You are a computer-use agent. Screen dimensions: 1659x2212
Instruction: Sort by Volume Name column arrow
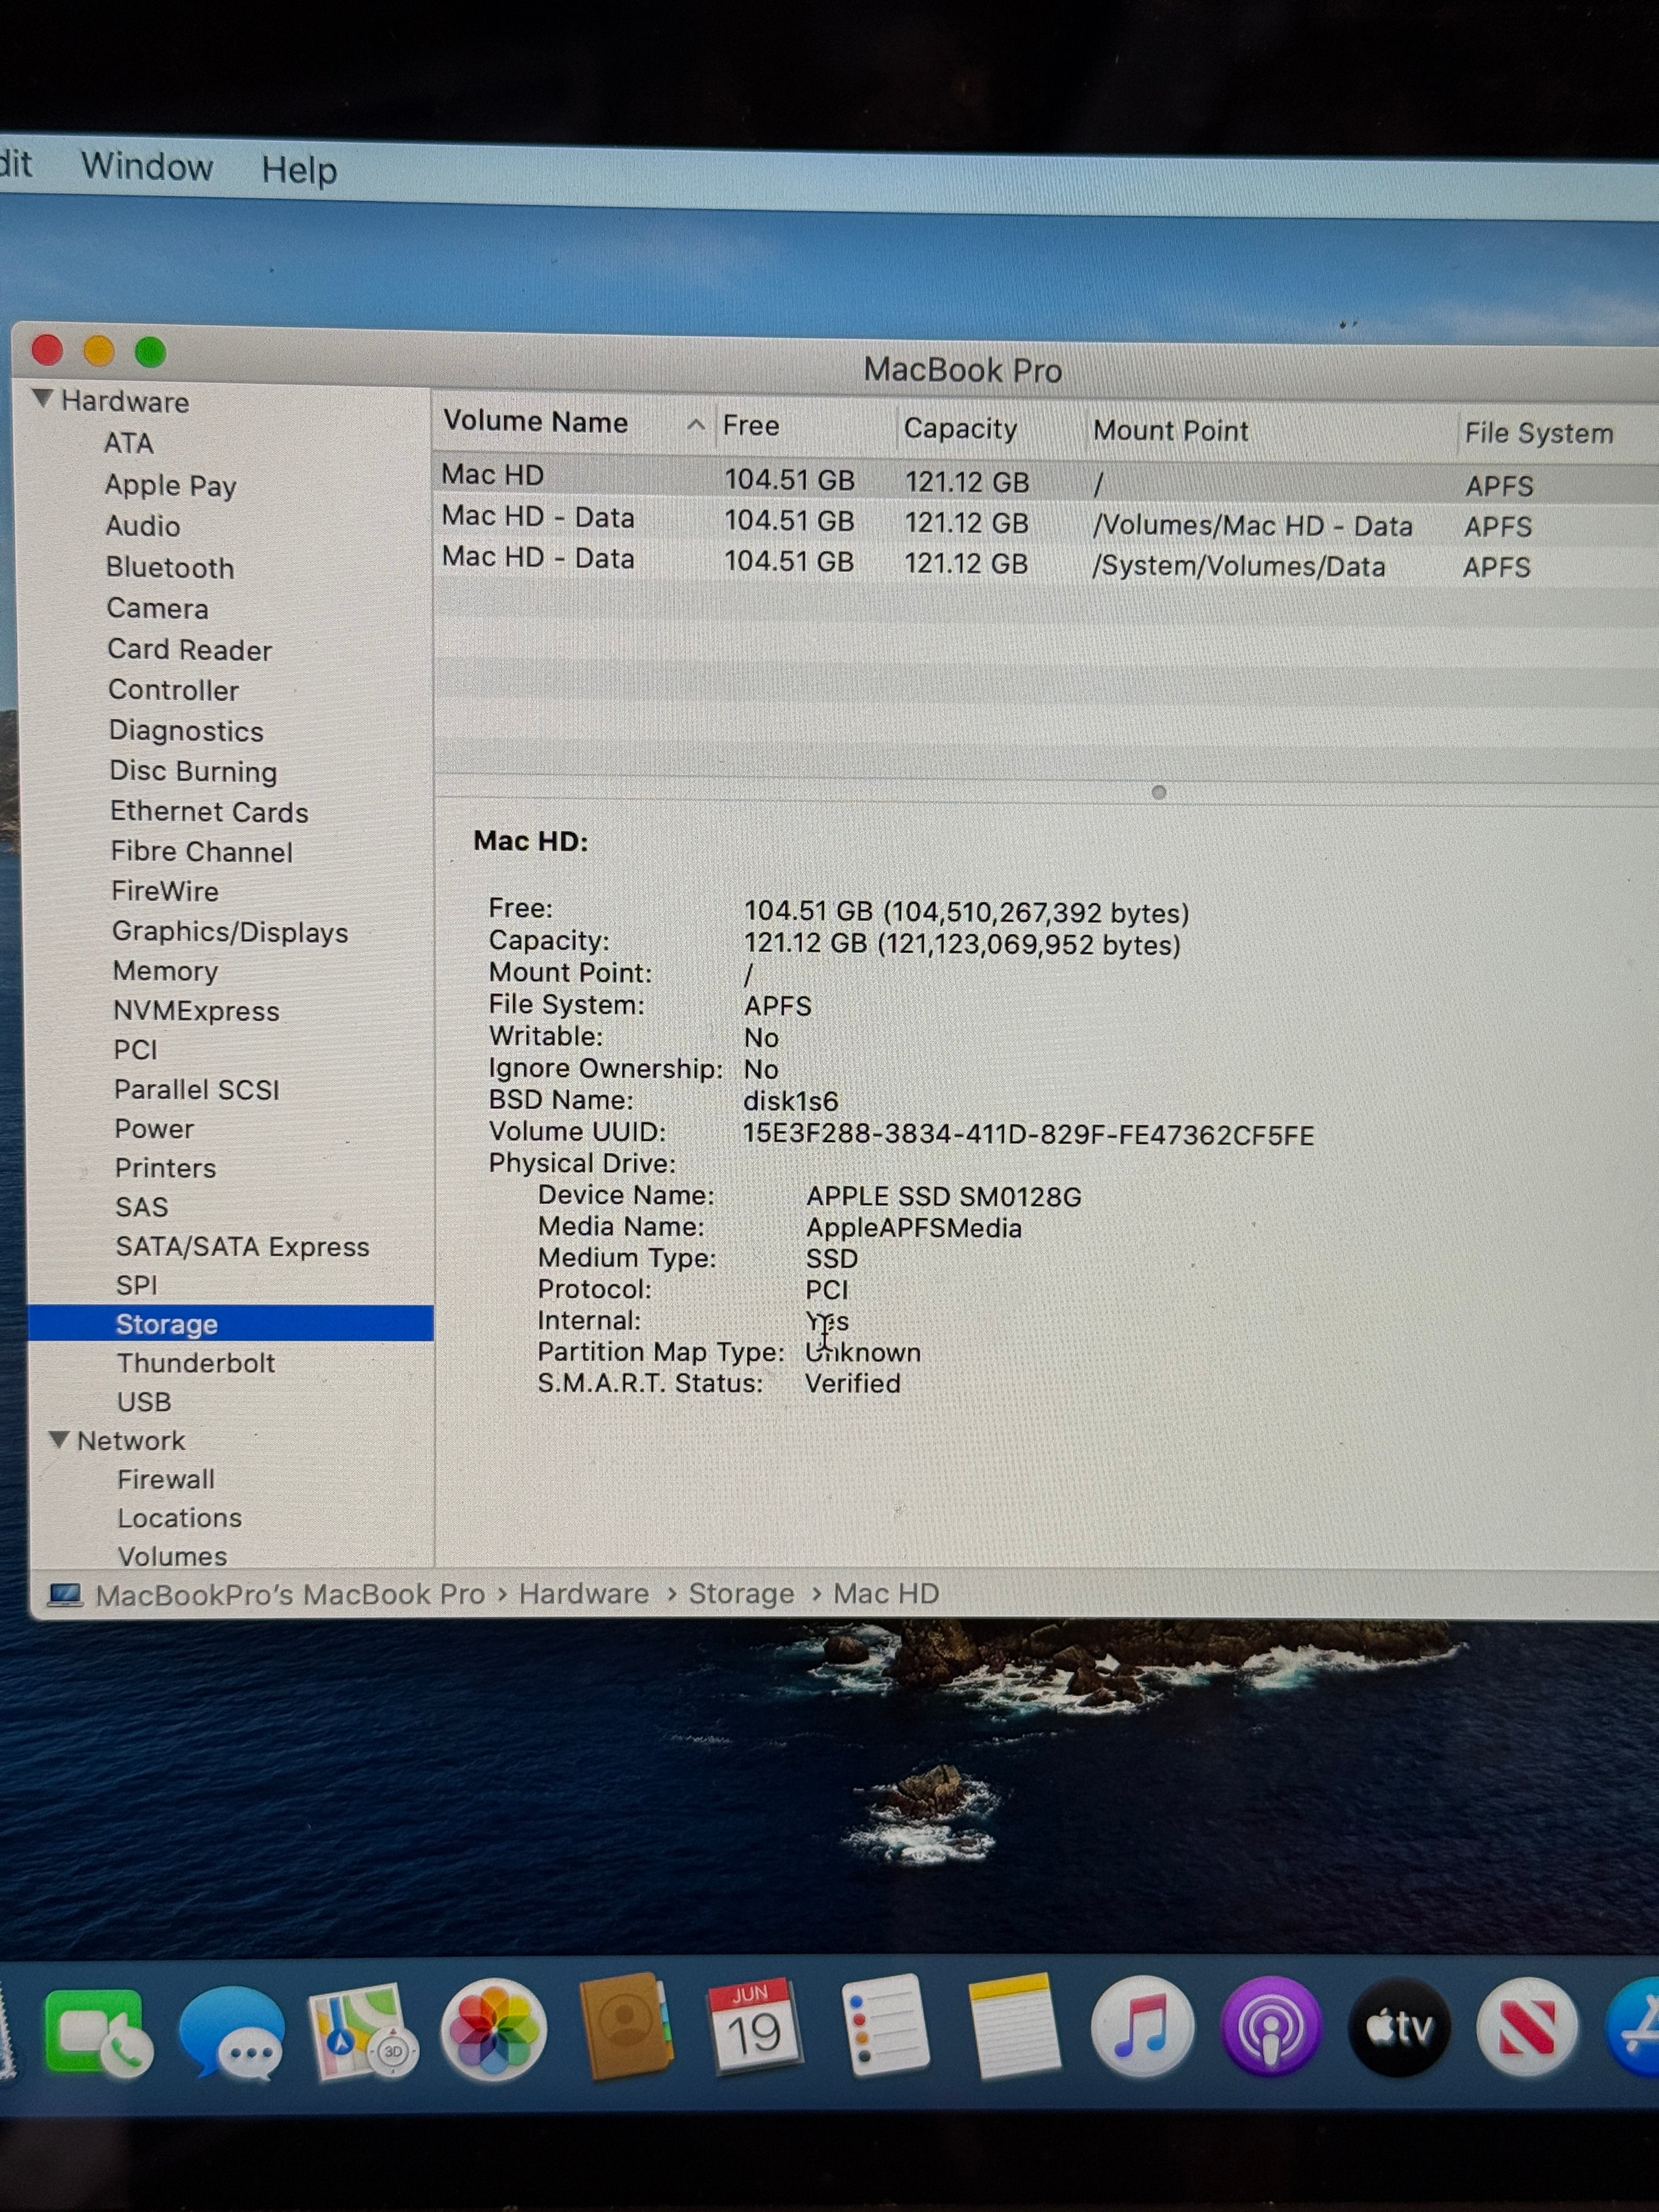(x=696, y=424)
